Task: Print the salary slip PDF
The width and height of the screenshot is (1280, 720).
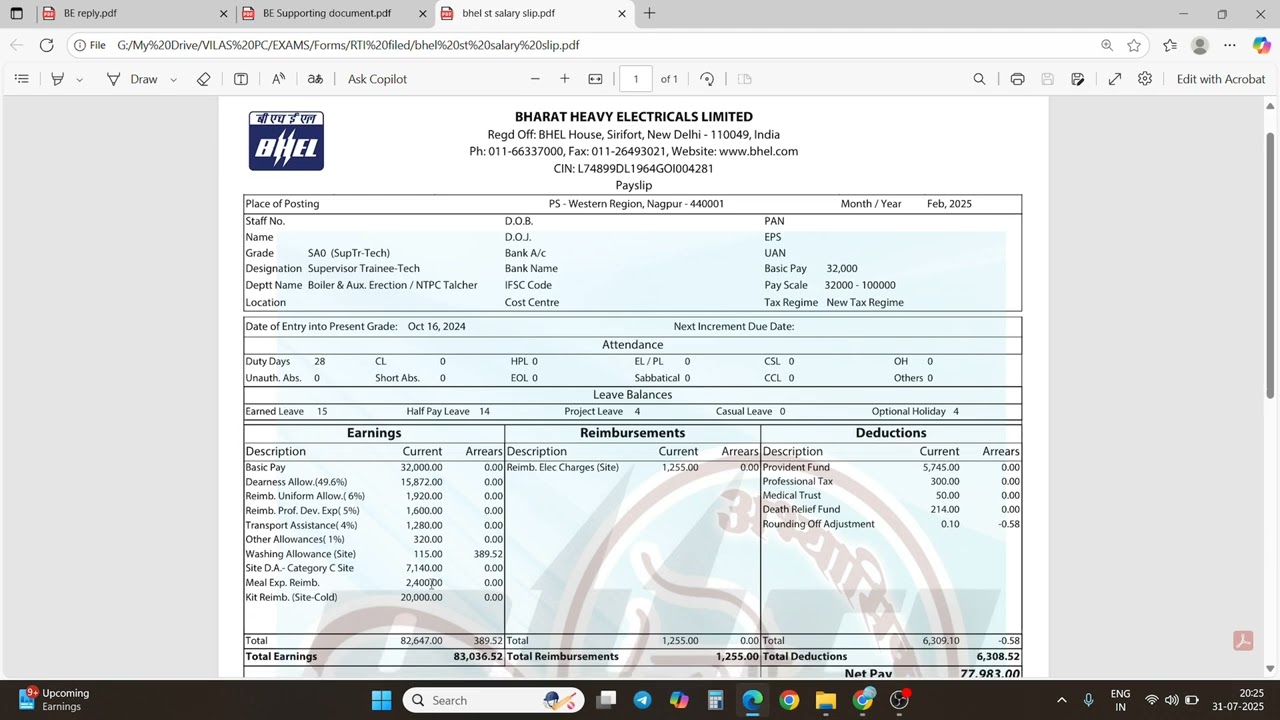Action: [1017, 79]
